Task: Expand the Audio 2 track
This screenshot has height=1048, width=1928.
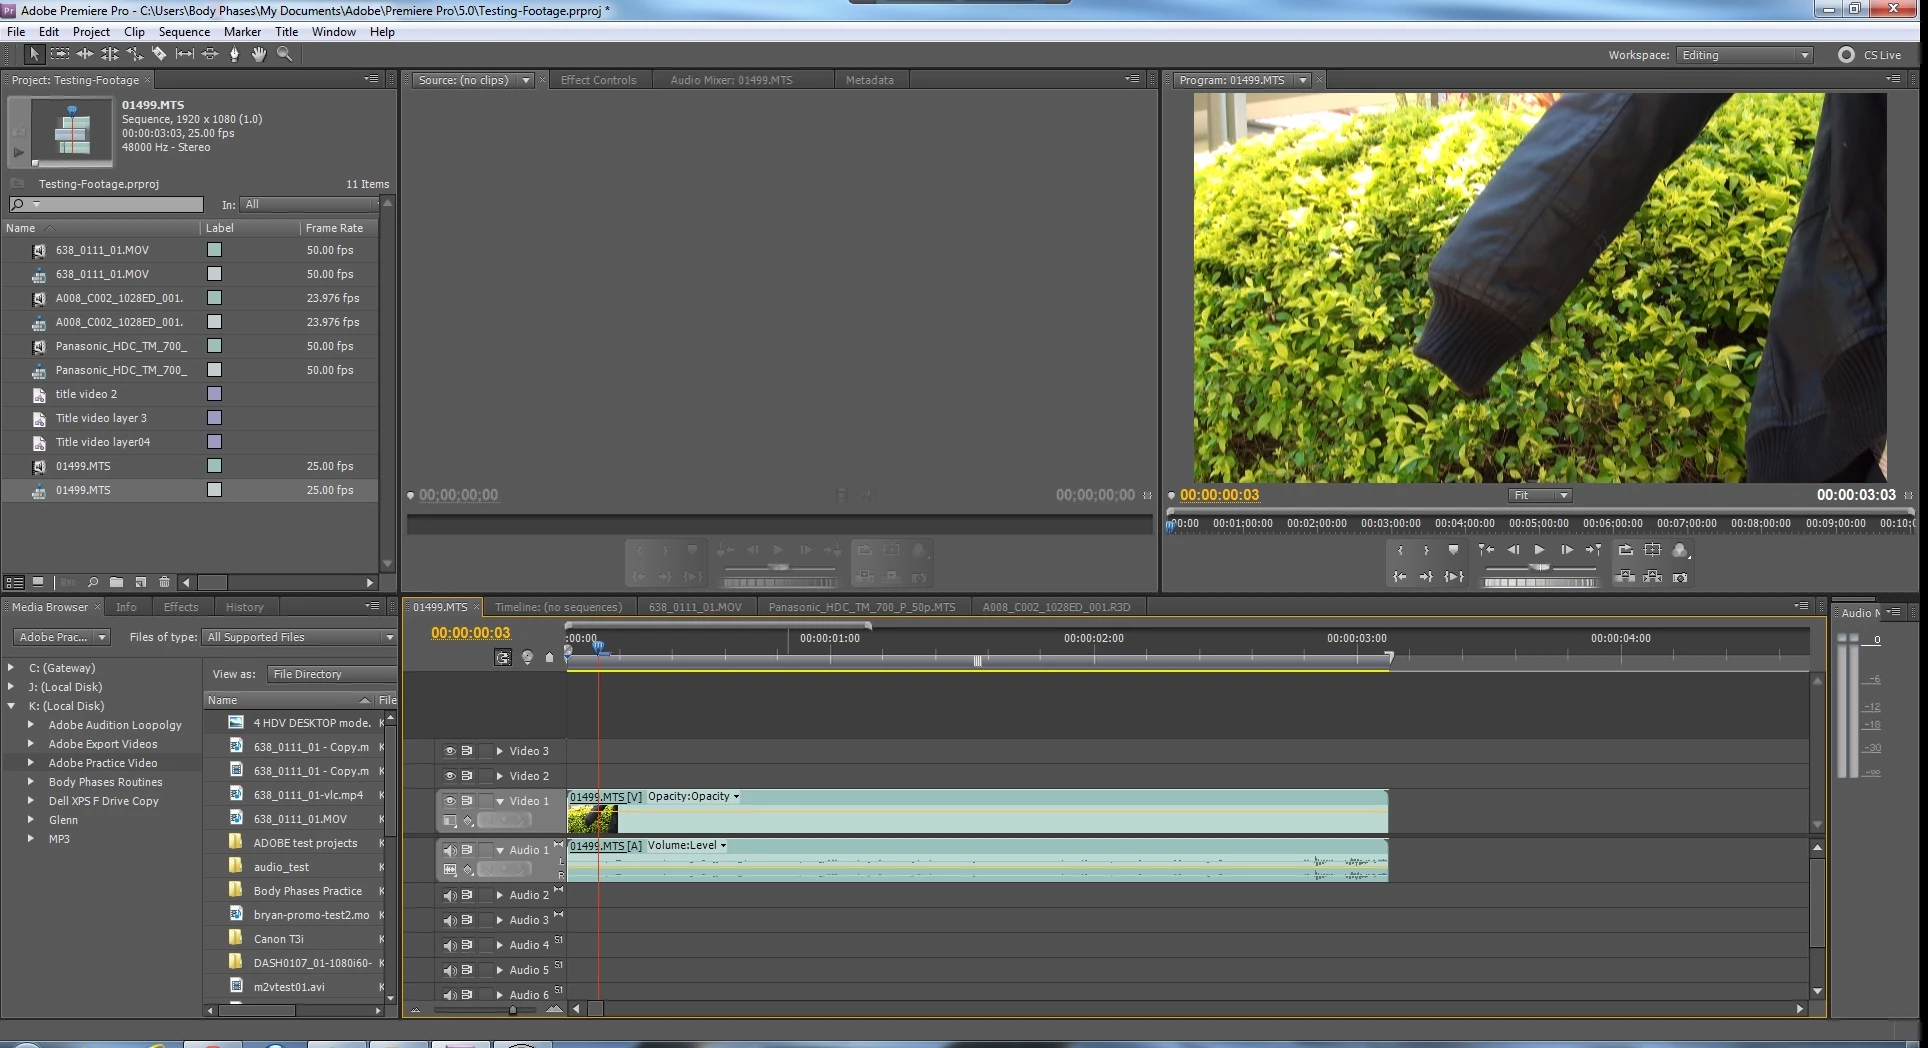Action: click(x=500, y=895)
